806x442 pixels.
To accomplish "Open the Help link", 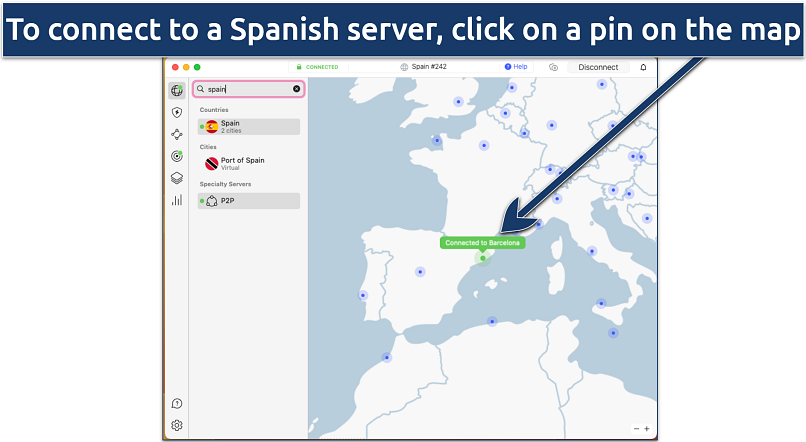I will 516,67.
